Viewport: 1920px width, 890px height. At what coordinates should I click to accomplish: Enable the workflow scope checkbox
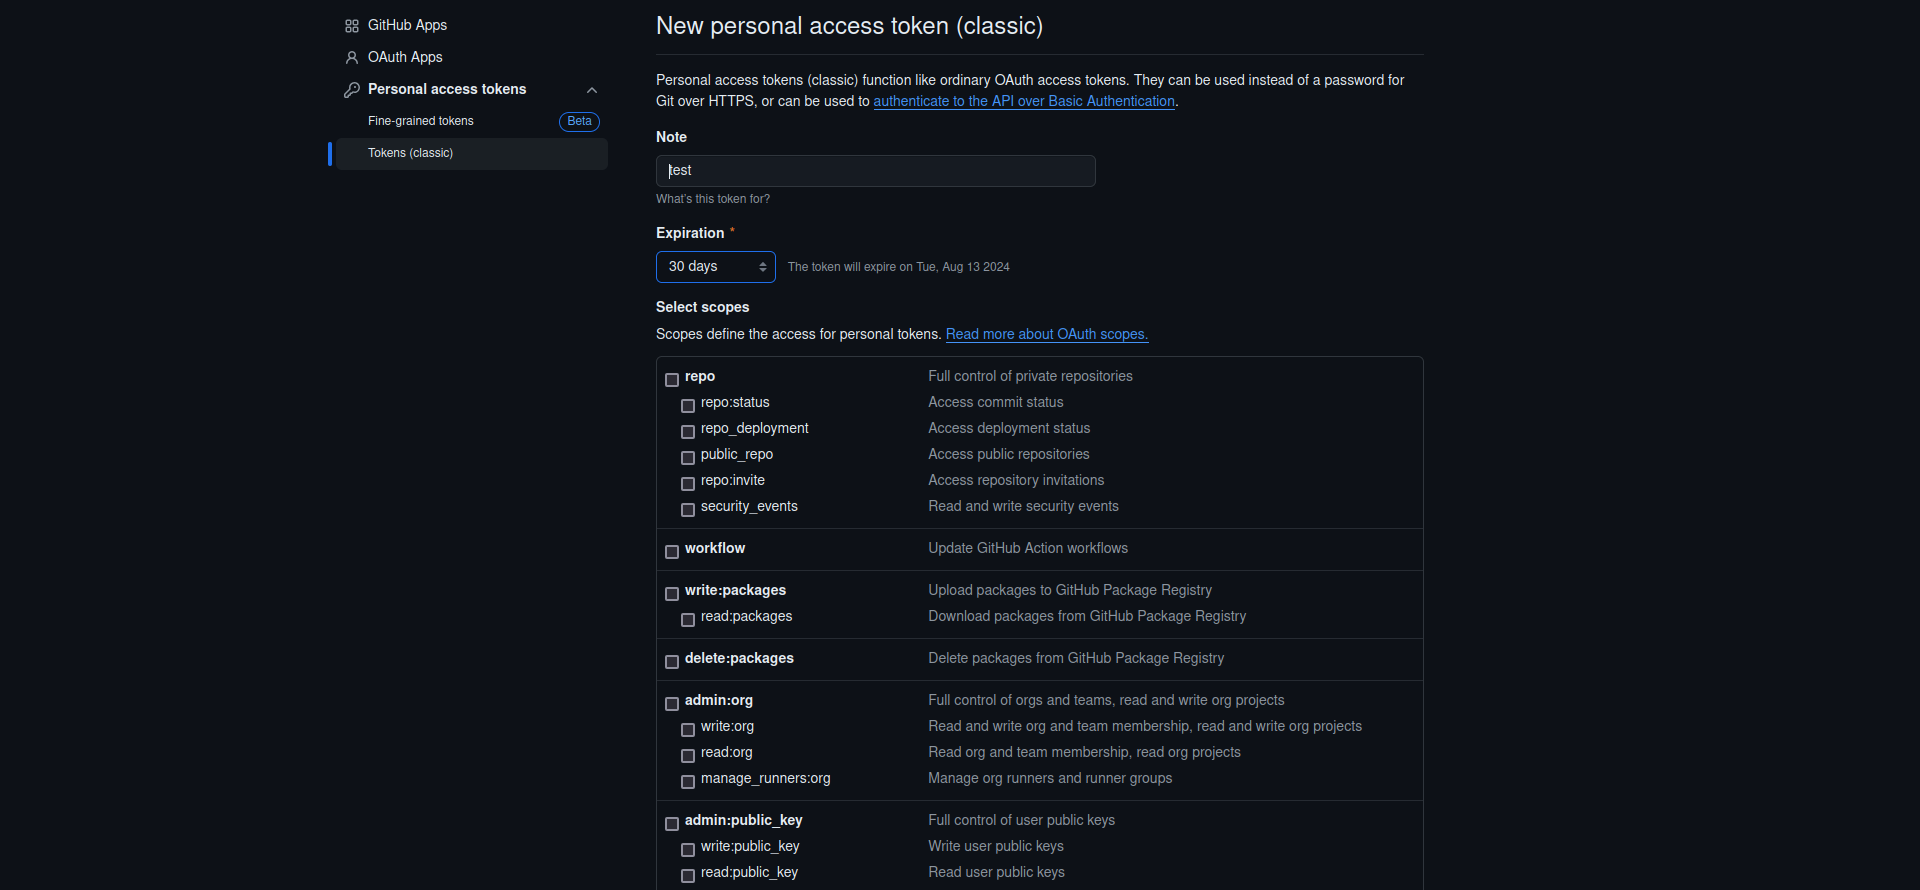click(x=672, y=552)
